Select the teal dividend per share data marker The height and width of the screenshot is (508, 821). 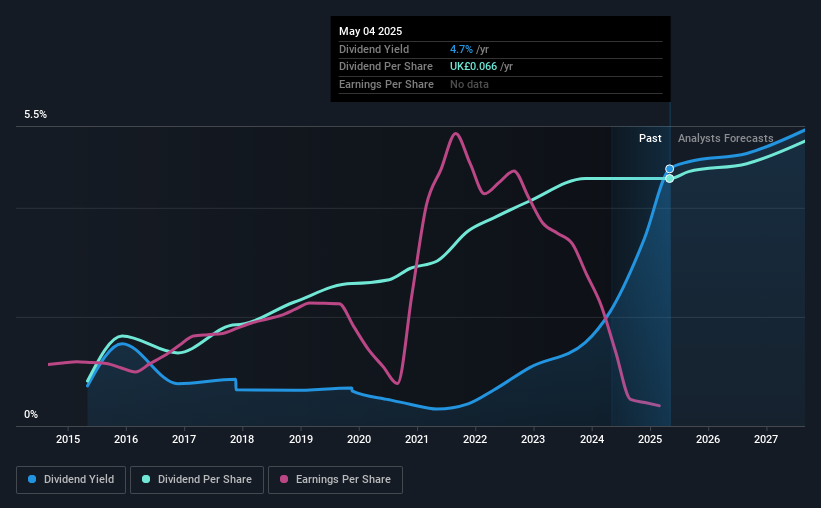670,179
